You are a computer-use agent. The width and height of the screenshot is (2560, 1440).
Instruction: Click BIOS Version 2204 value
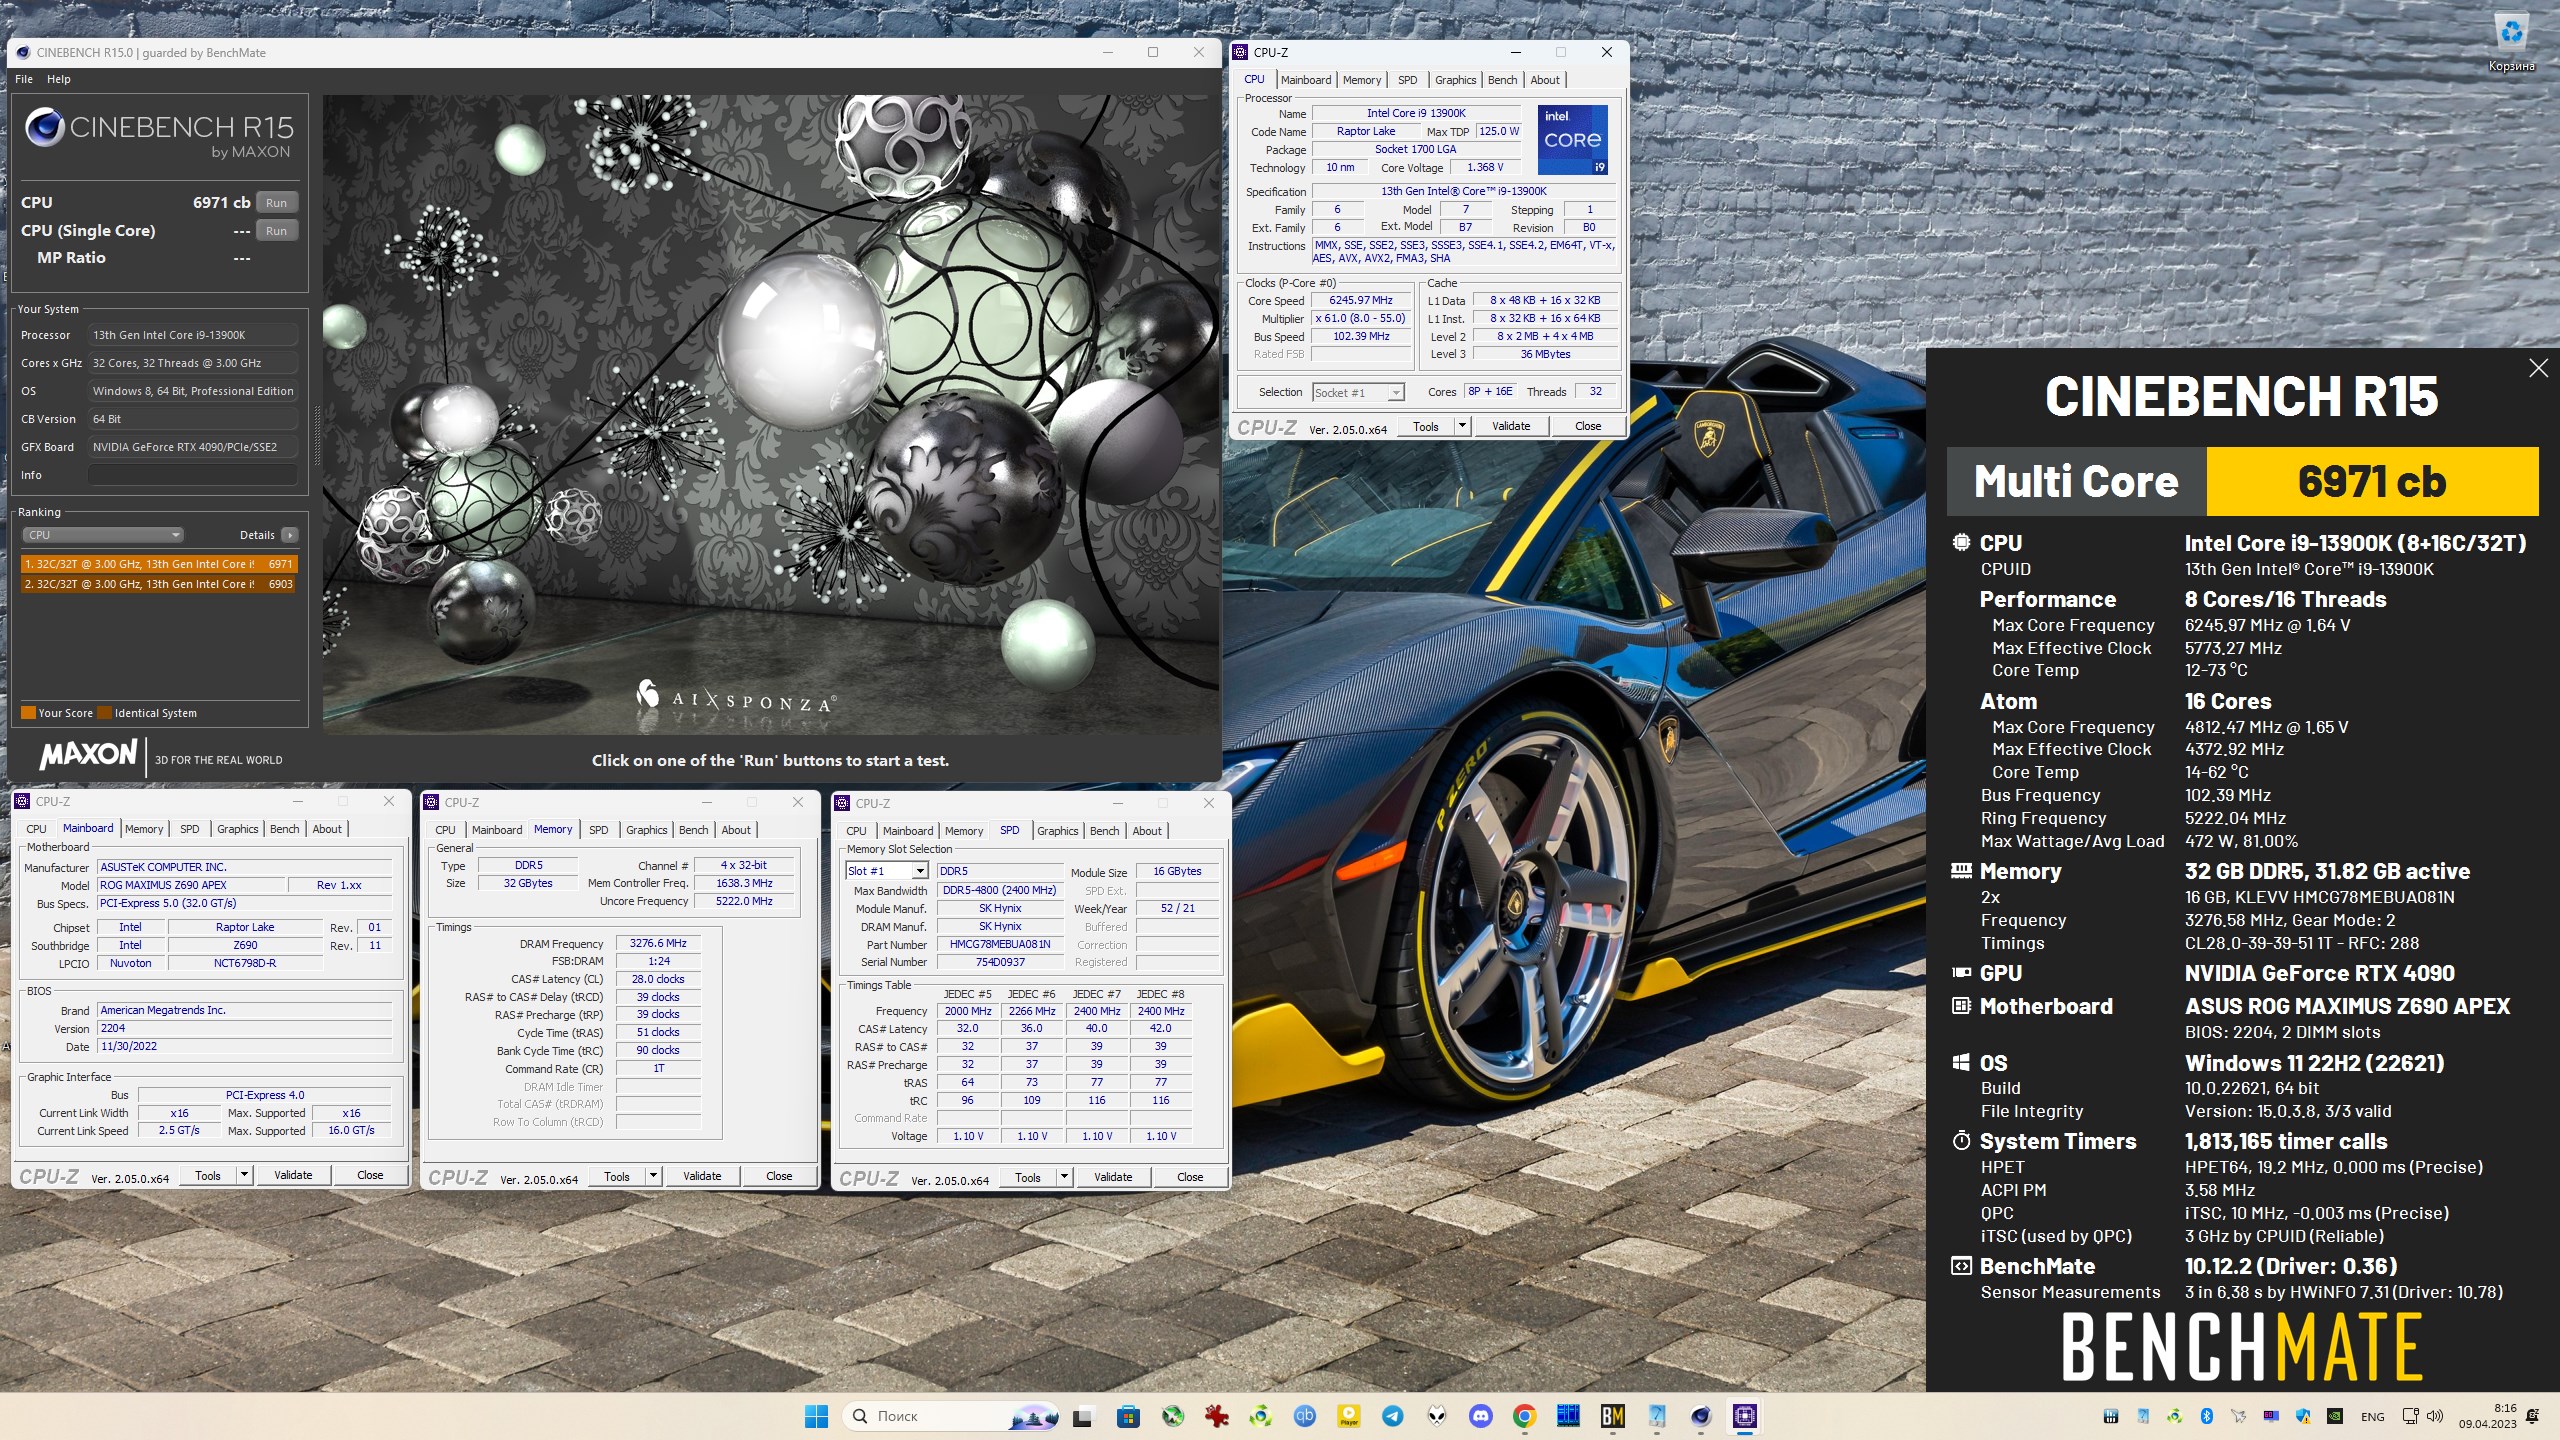point(245,1028)
